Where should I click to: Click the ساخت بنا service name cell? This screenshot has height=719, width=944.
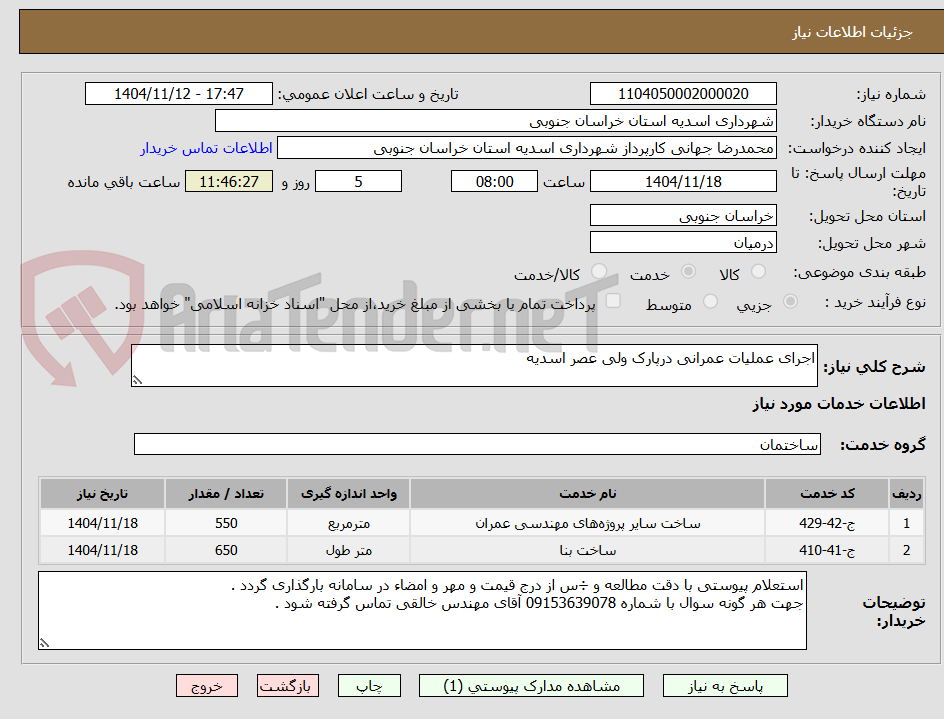(587, 550)
